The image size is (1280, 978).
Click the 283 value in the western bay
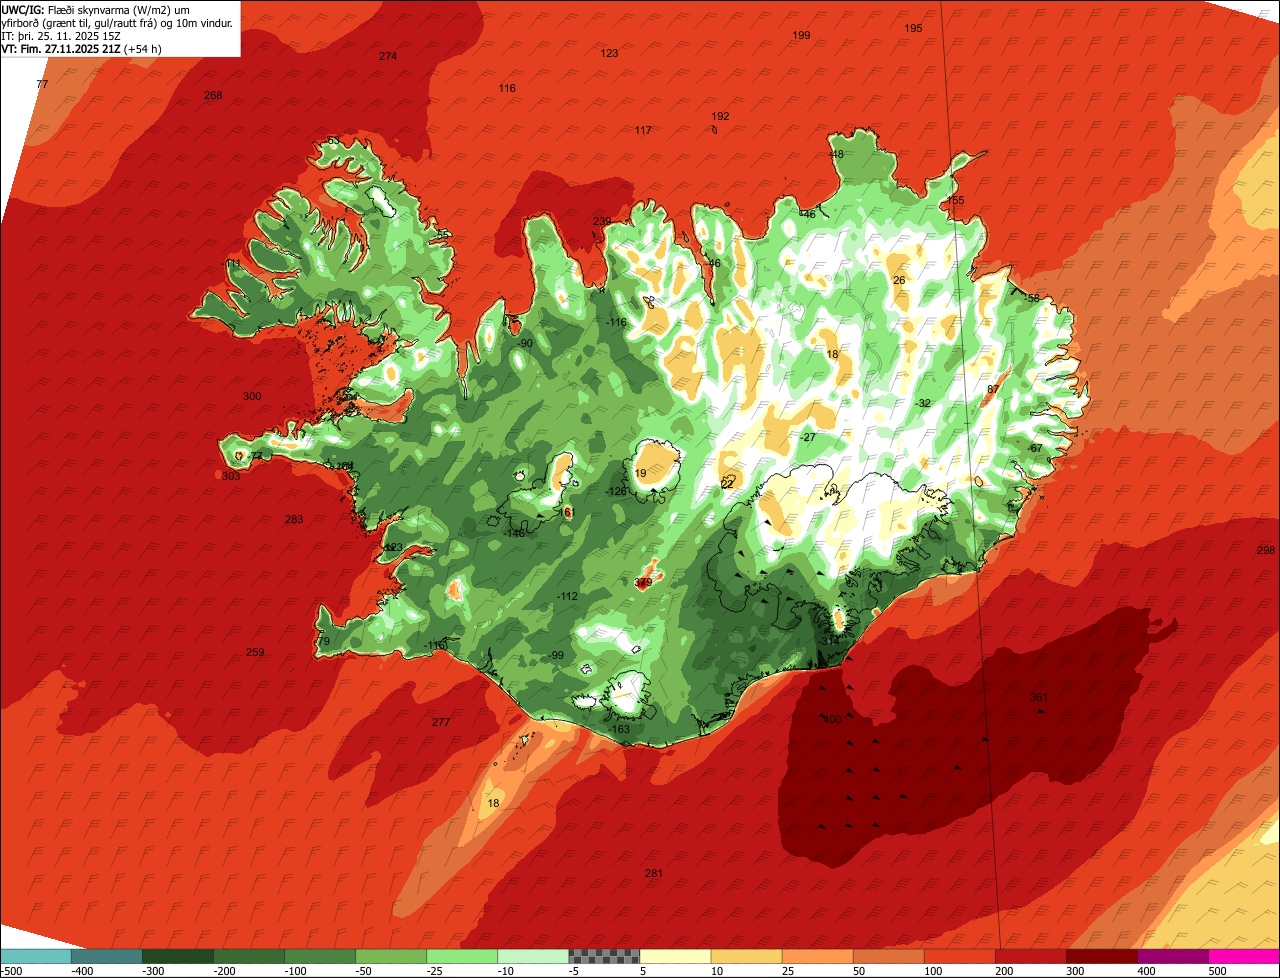(x=293, y=519)
